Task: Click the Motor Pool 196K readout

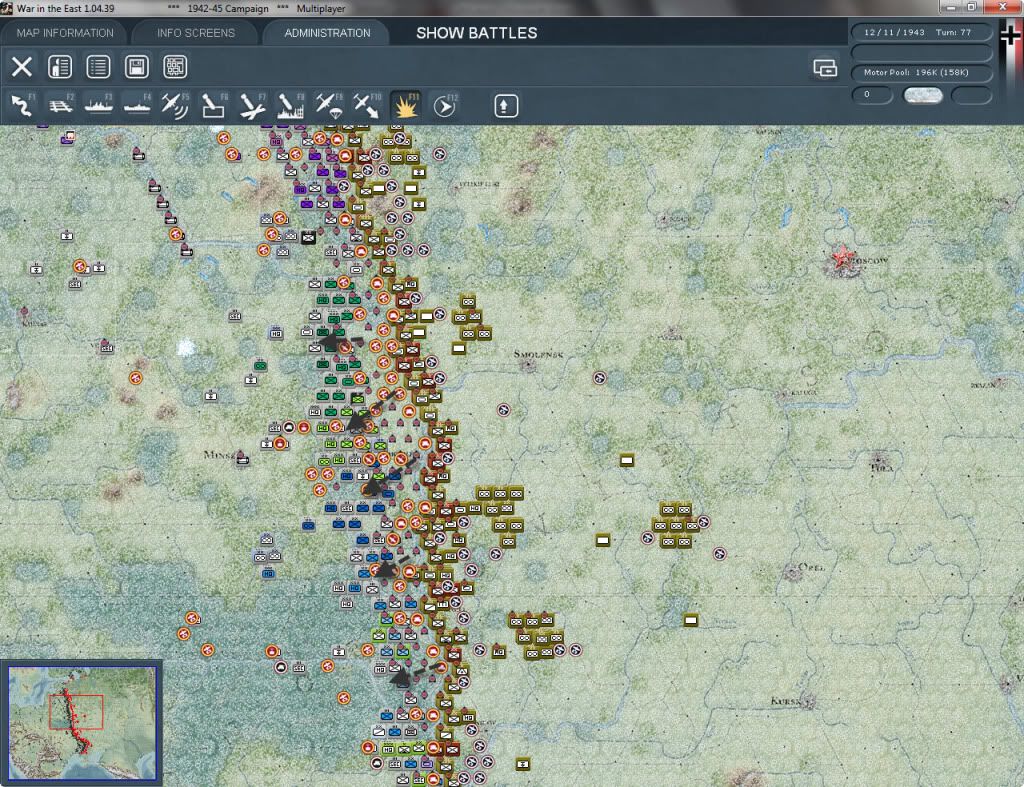Action: pyautogui.click(x=921, y=72)
